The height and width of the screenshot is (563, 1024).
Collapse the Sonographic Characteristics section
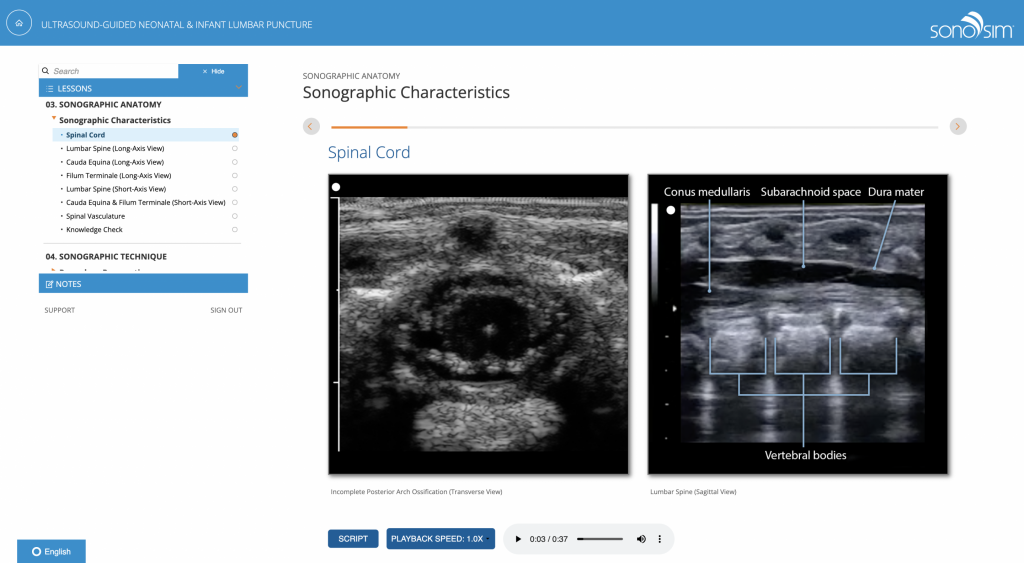coord(54,119)
